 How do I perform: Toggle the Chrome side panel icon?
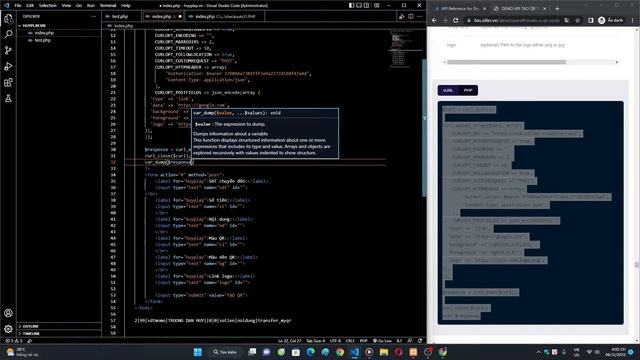[591, 20]
